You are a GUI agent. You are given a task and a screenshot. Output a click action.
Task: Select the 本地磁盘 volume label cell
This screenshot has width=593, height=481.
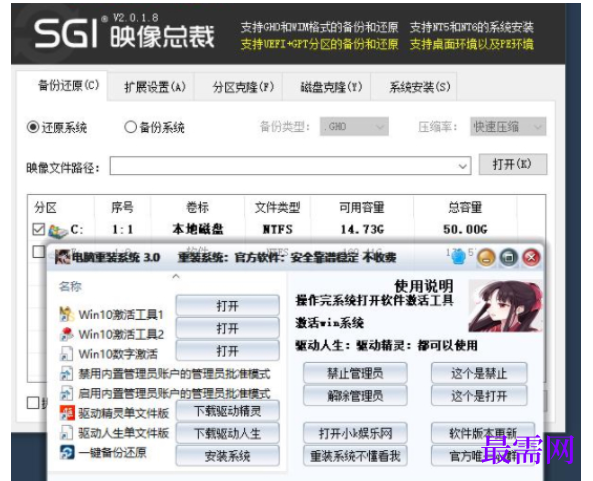[198, 229]
